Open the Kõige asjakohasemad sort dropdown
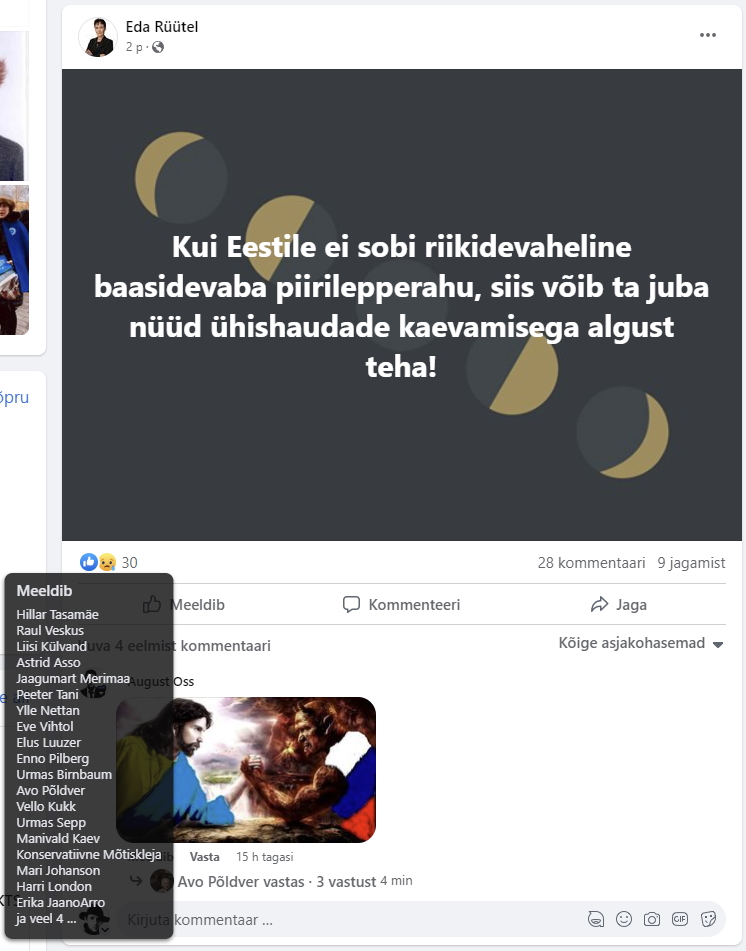The height and width of the screenshot is (951, 746). pyautogui.click(x=641, y=644)
